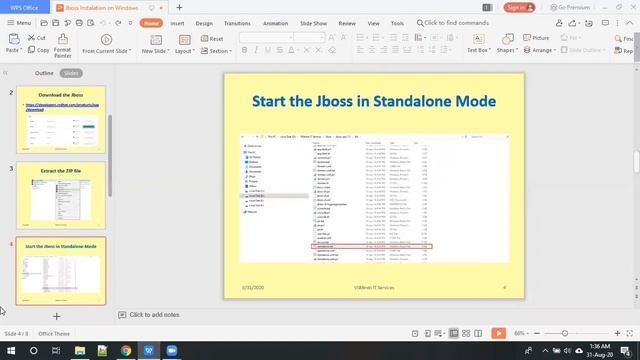Click the orange Play slideshow button
The image size is (640, 360).
(498, 333)
